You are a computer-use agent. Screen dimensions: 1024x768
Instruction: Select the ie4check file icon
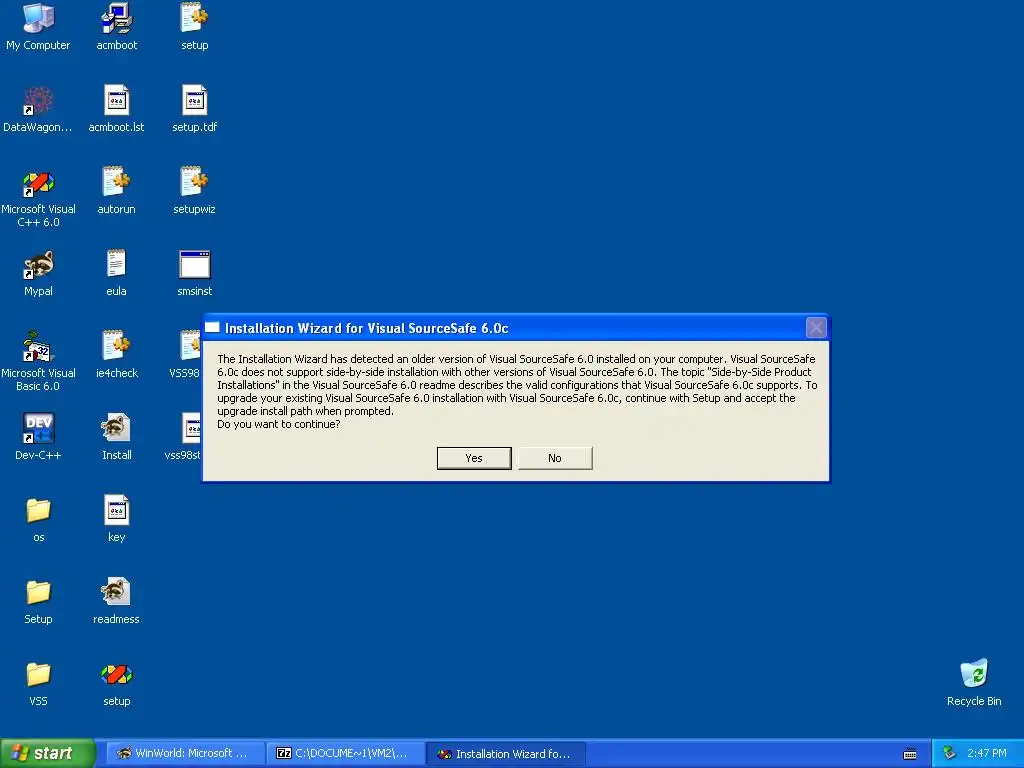pyautogui.click(x=116, y=355)
